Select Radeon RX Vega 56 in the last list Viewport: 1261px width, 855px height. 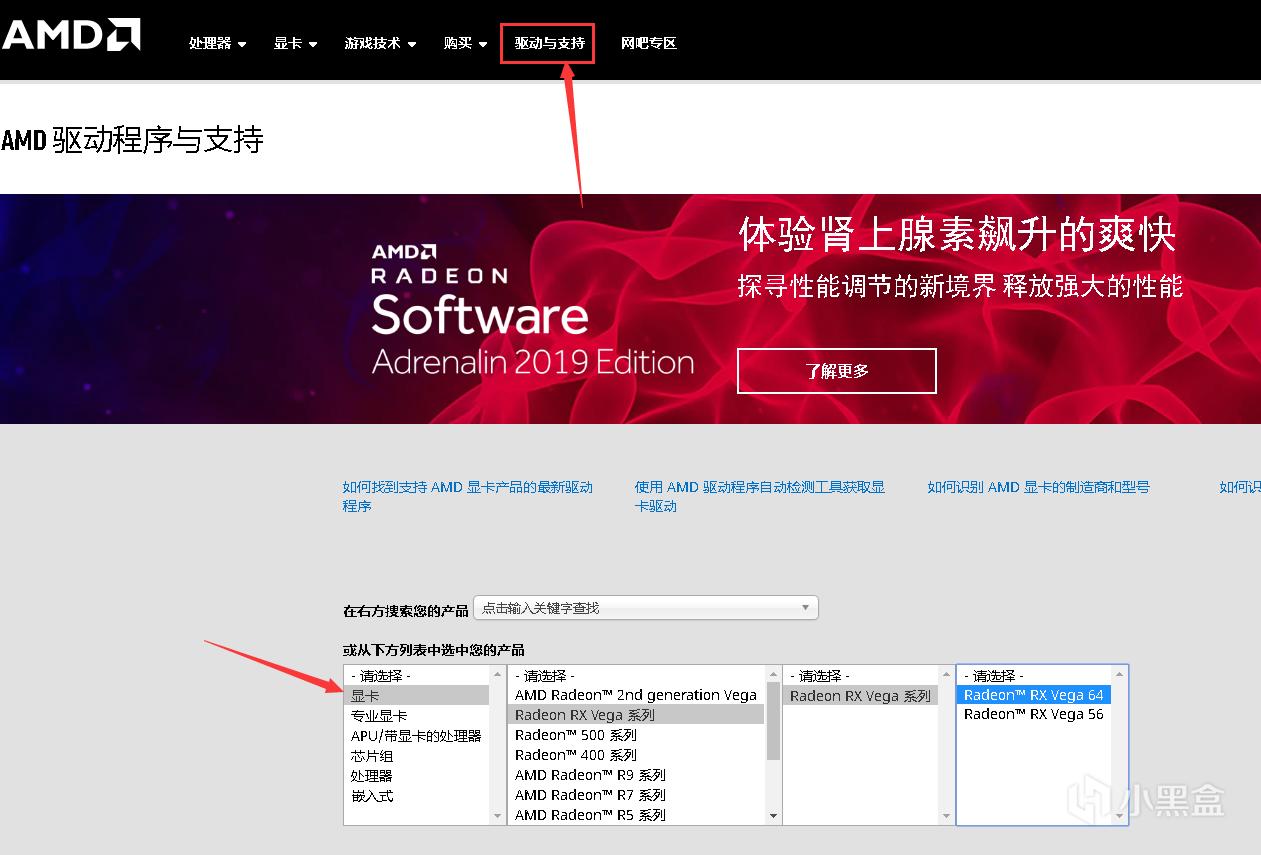click(1033, 713)
